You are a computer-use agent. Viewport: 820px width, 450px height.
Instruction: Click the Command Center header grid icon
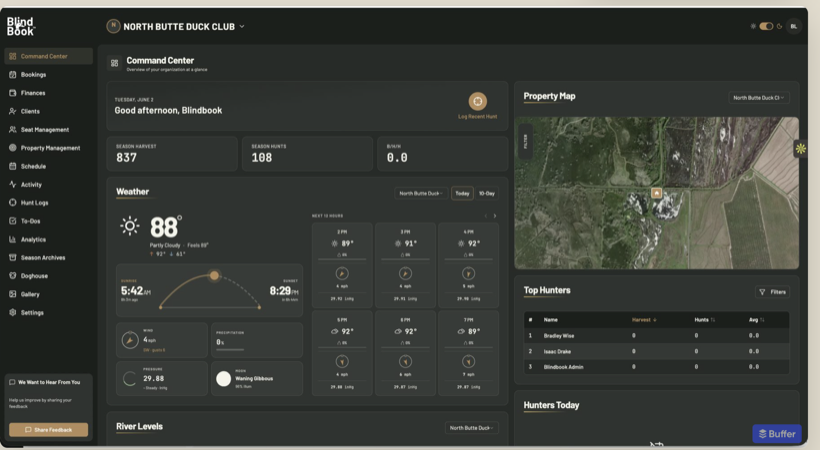[x=115, y=63]
